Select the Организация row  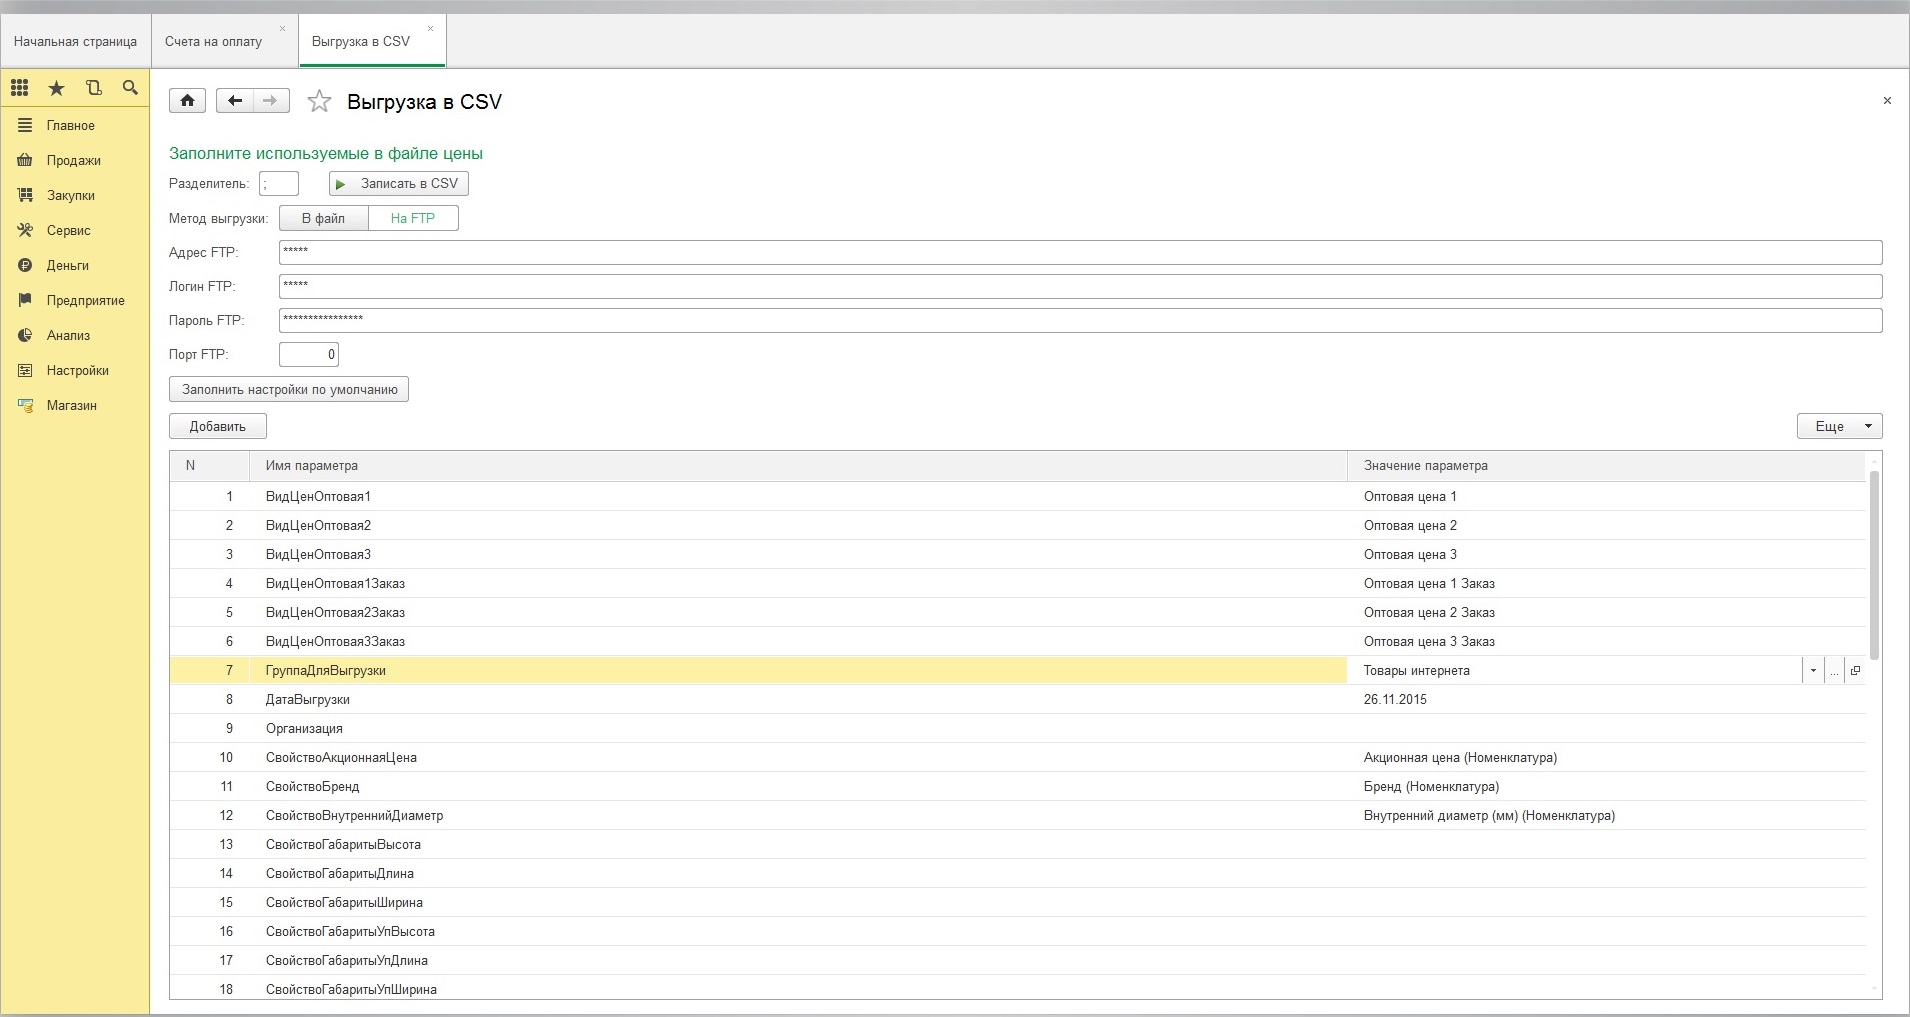coord(1018,728)
